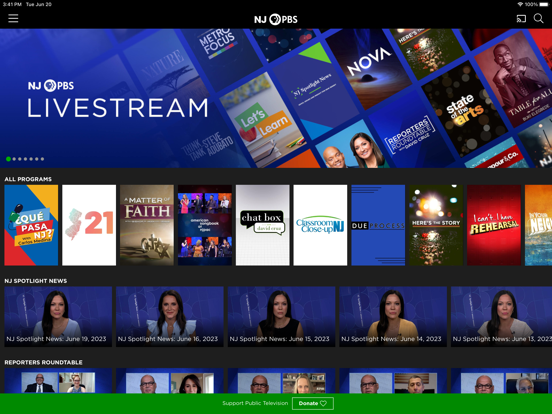Click the NJ Spotlight News section heading
The height and width of the screenshot is (414, 552).
(36, 281)
